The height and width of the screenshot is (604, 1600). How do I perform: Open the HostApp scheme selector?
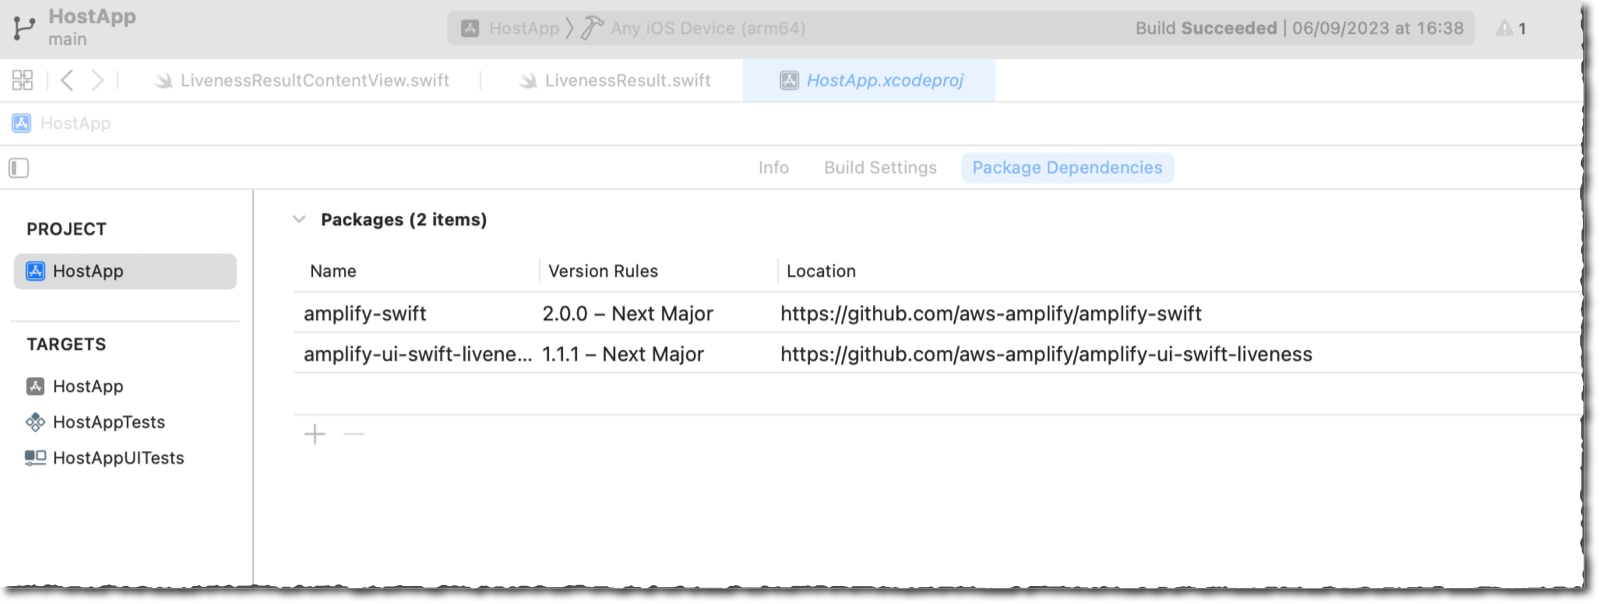510,28
